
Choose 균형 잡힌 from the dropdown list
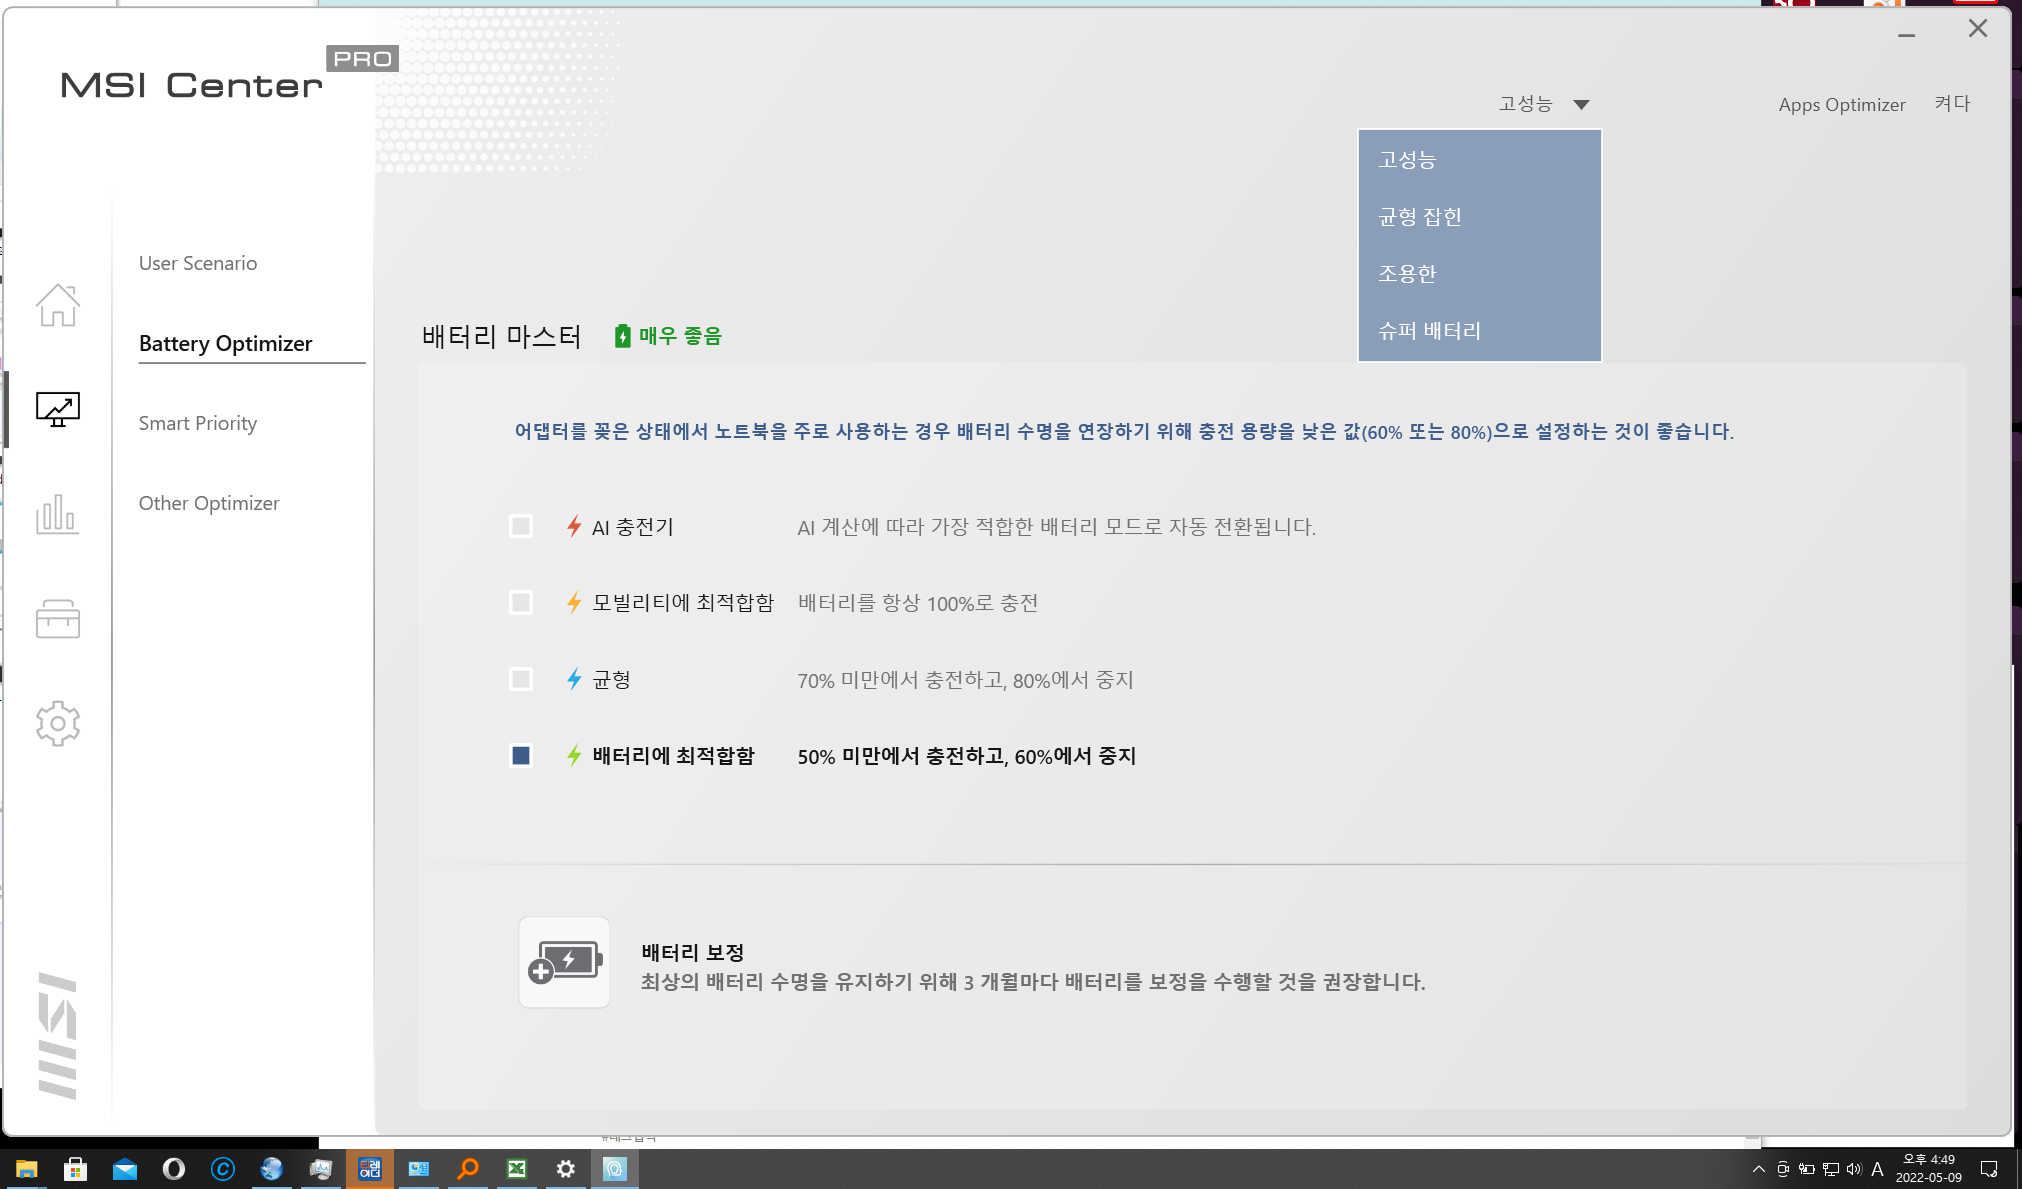coord(1479,217)
